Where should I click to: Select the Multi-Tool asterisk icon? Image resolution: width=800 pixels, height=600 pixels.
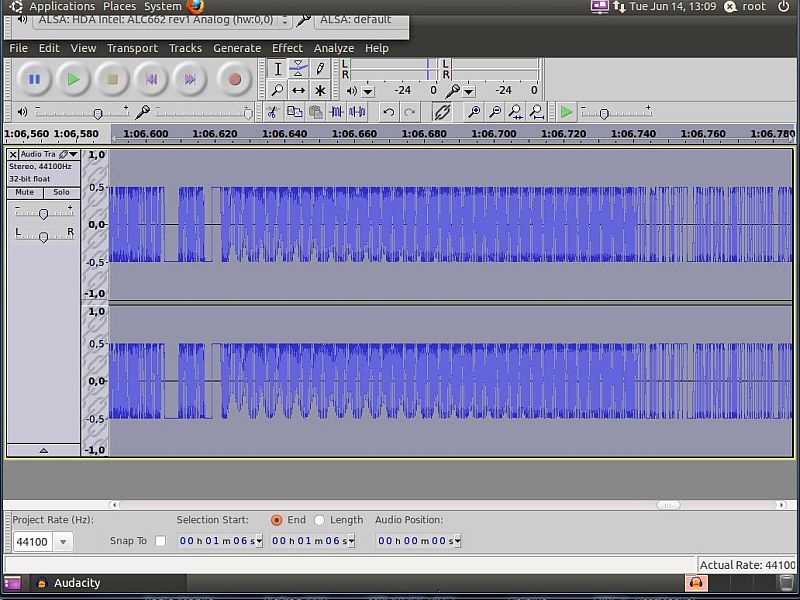[320, 90]
